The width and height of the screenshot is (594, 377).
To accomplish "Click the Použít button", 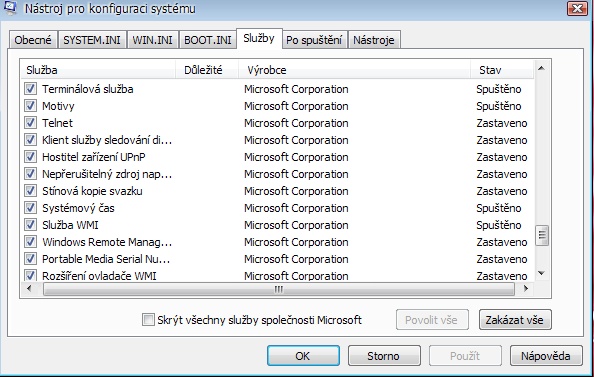I will click(x=465, y=356).
